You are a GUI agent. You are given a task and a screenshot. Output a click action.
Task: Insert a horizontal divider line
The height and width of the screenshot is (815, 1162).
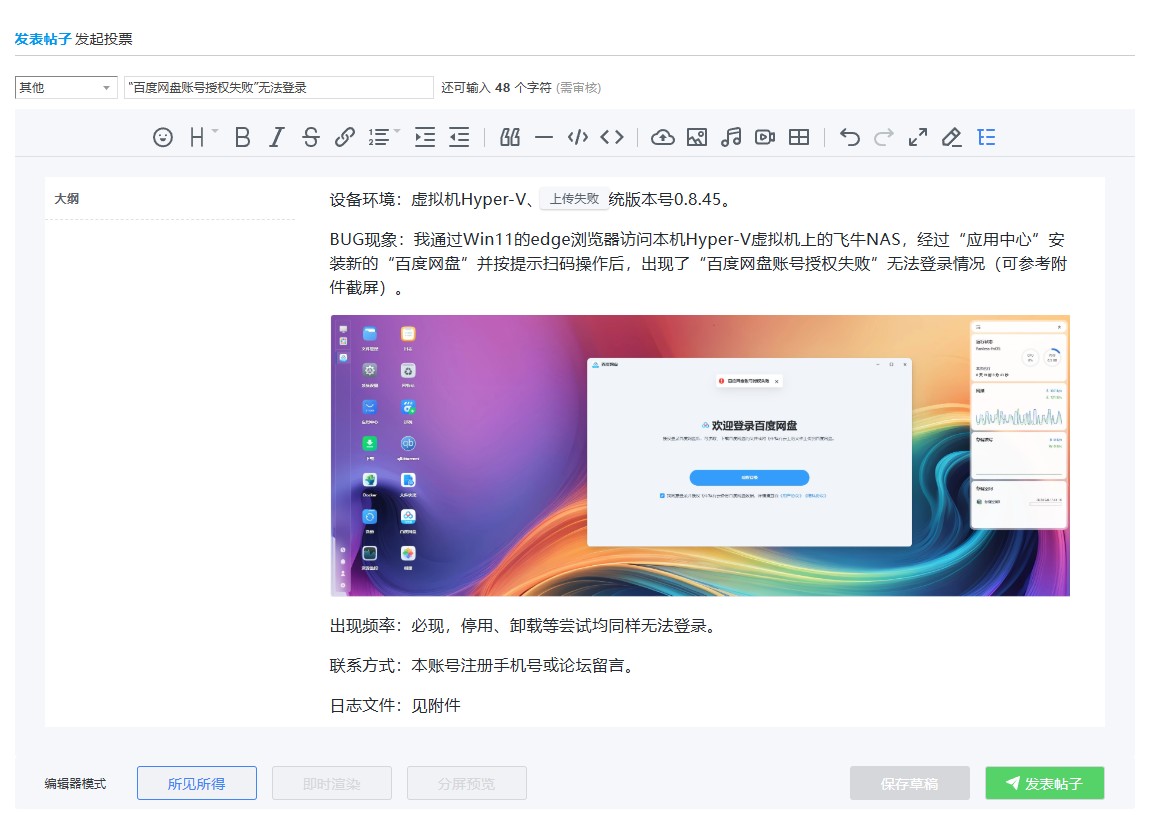click(544, 137)
